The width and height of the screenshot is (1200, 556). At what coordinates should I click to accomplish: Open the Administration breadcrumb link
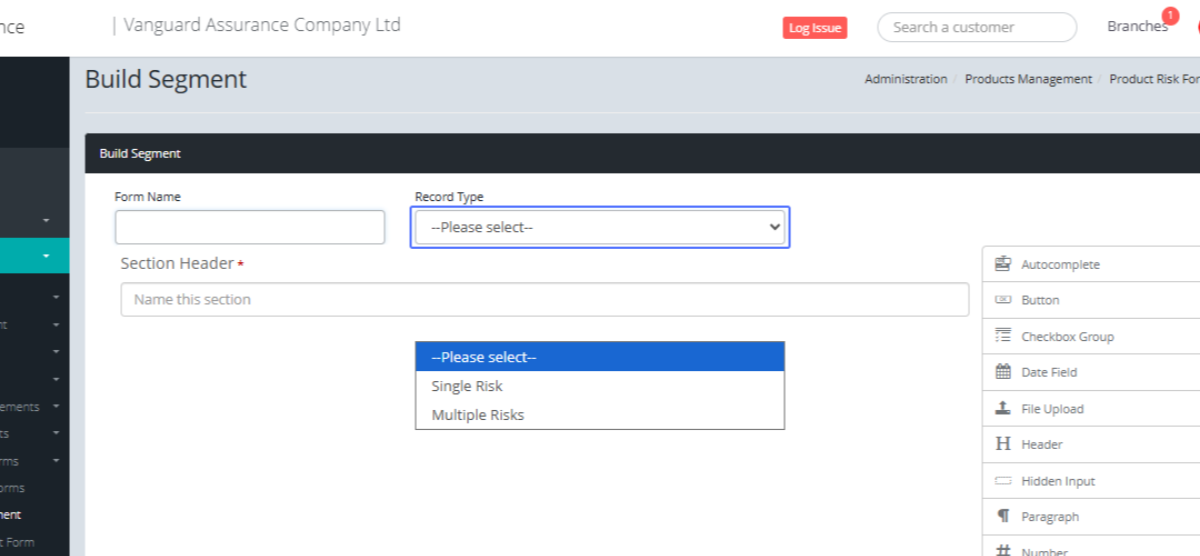(905, 79)
